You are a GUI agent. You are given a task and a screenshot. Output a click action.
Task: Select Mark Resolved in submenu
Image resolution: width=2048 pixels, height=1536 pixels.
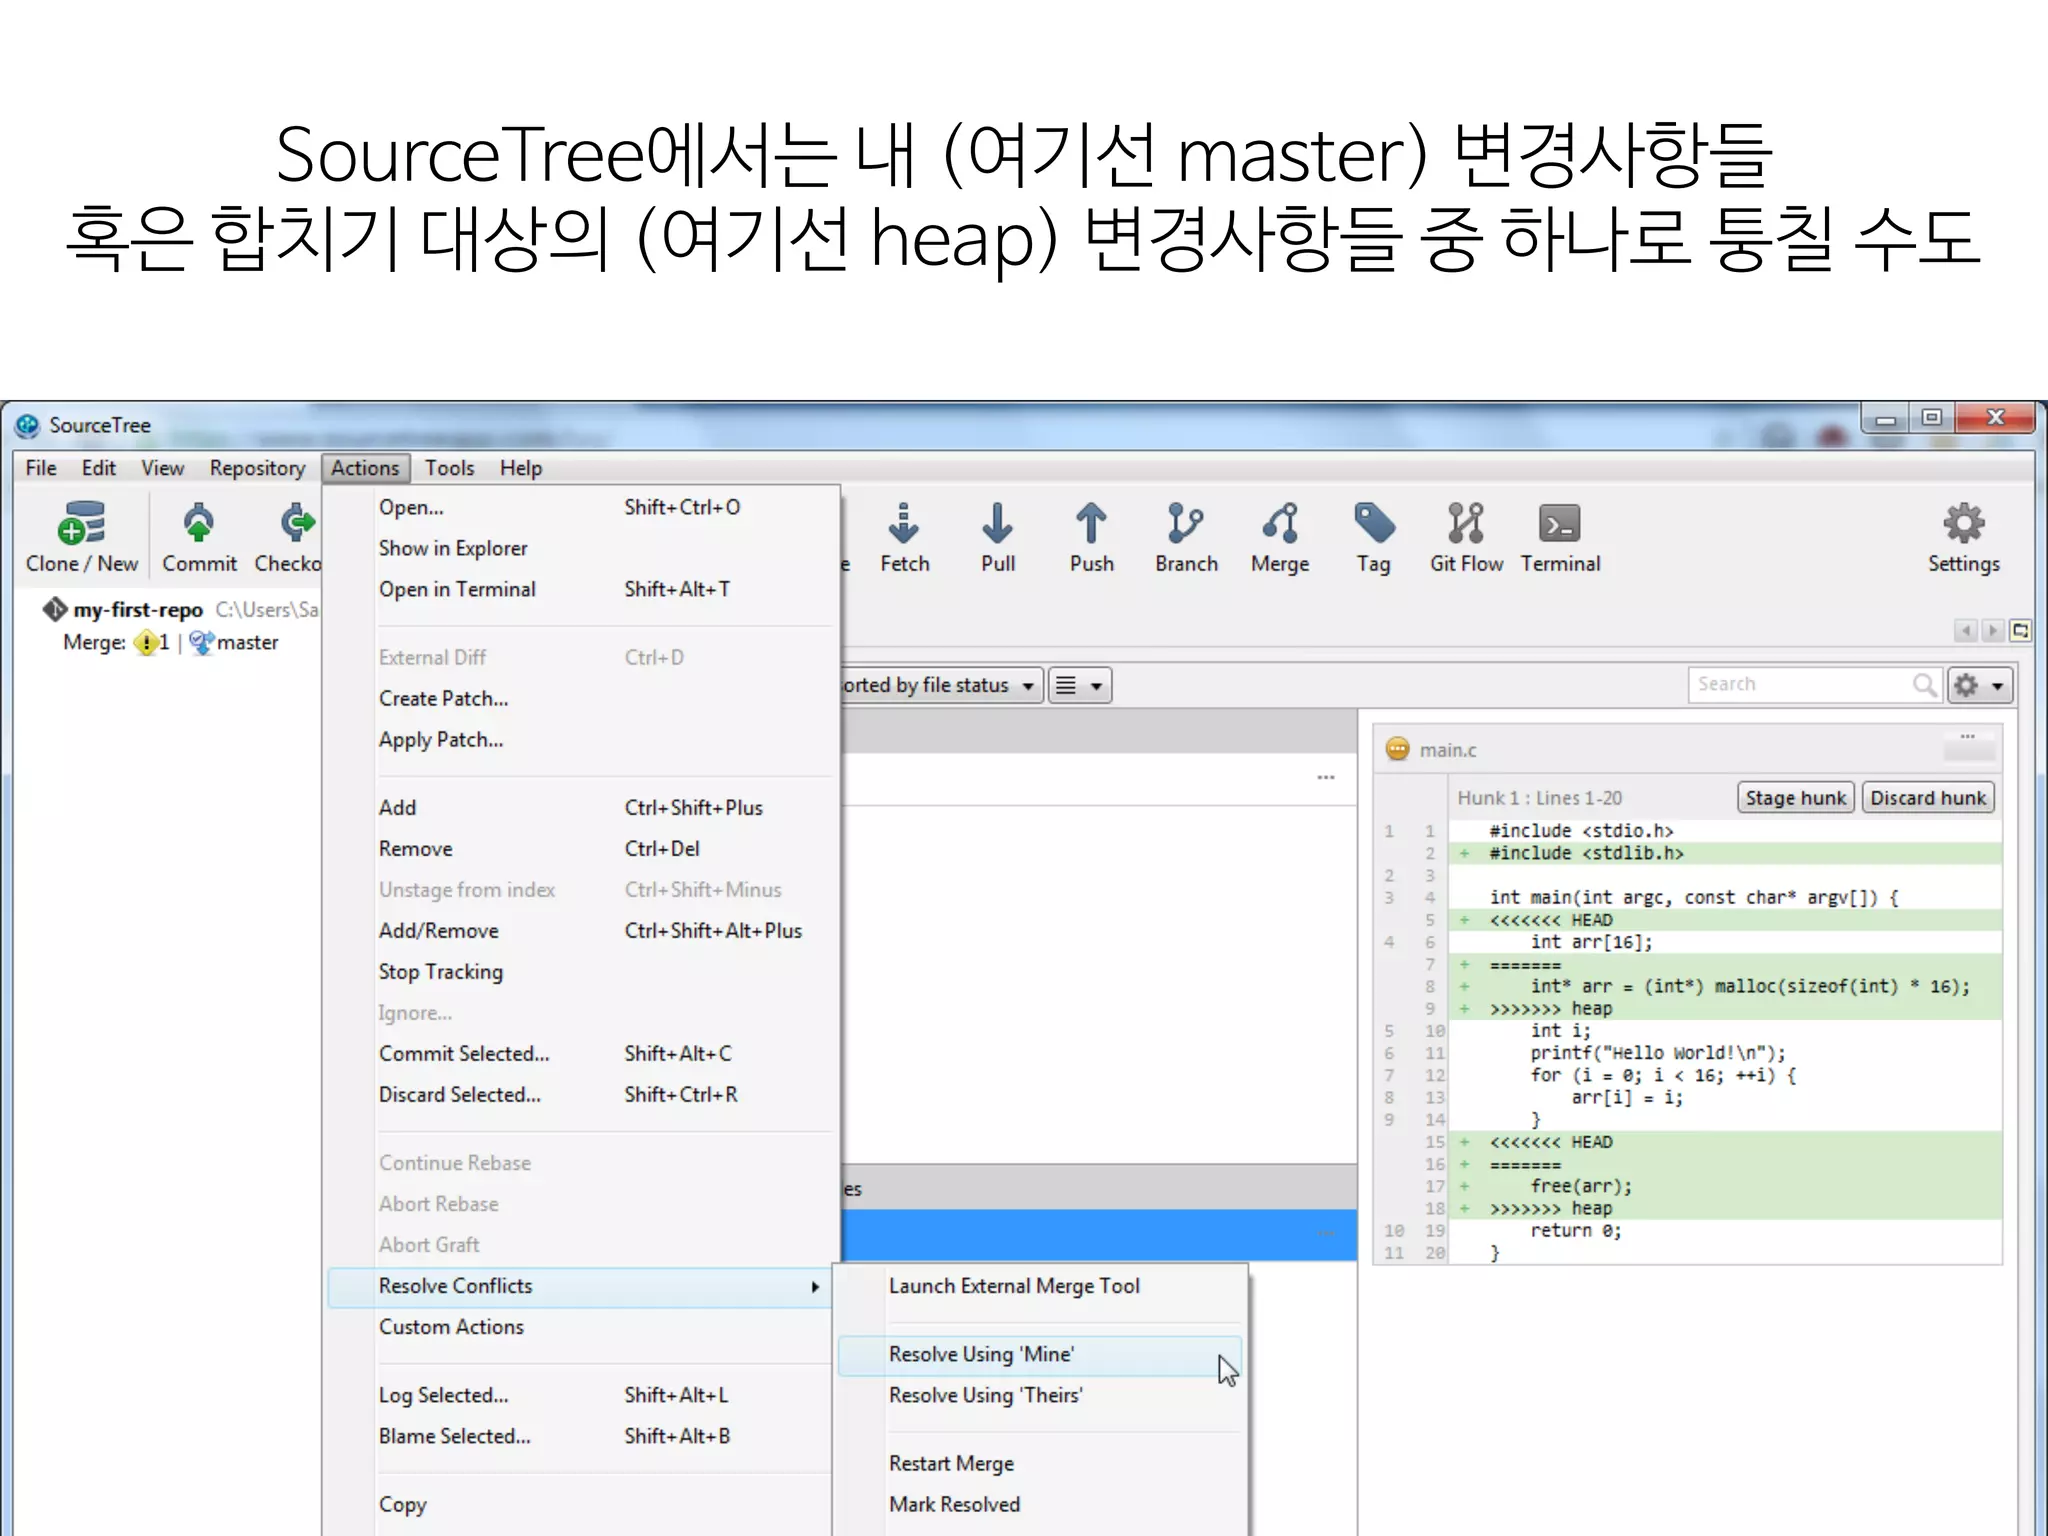[1040, 1504]
